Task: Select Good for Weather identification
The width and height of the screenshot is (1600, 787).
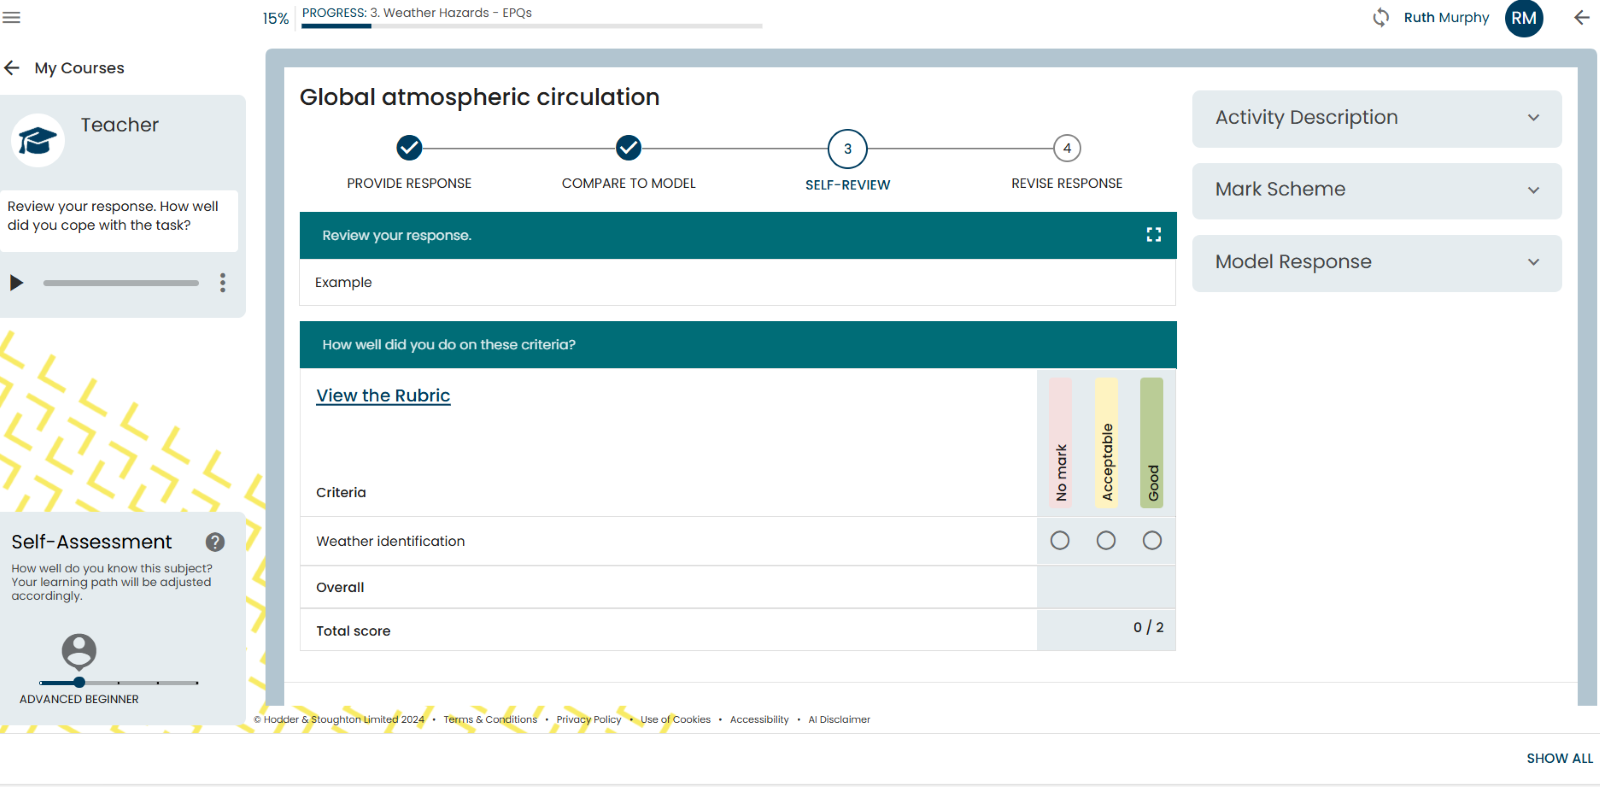Action: [x=1152, y=541]
